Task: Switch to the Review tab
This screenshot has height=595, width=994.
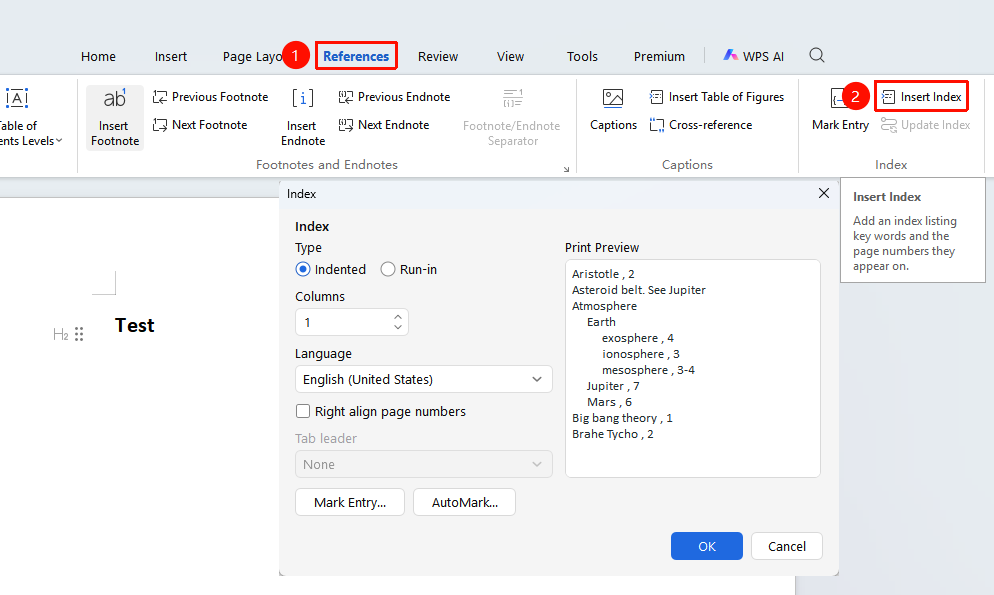Action: click(437, 56)
